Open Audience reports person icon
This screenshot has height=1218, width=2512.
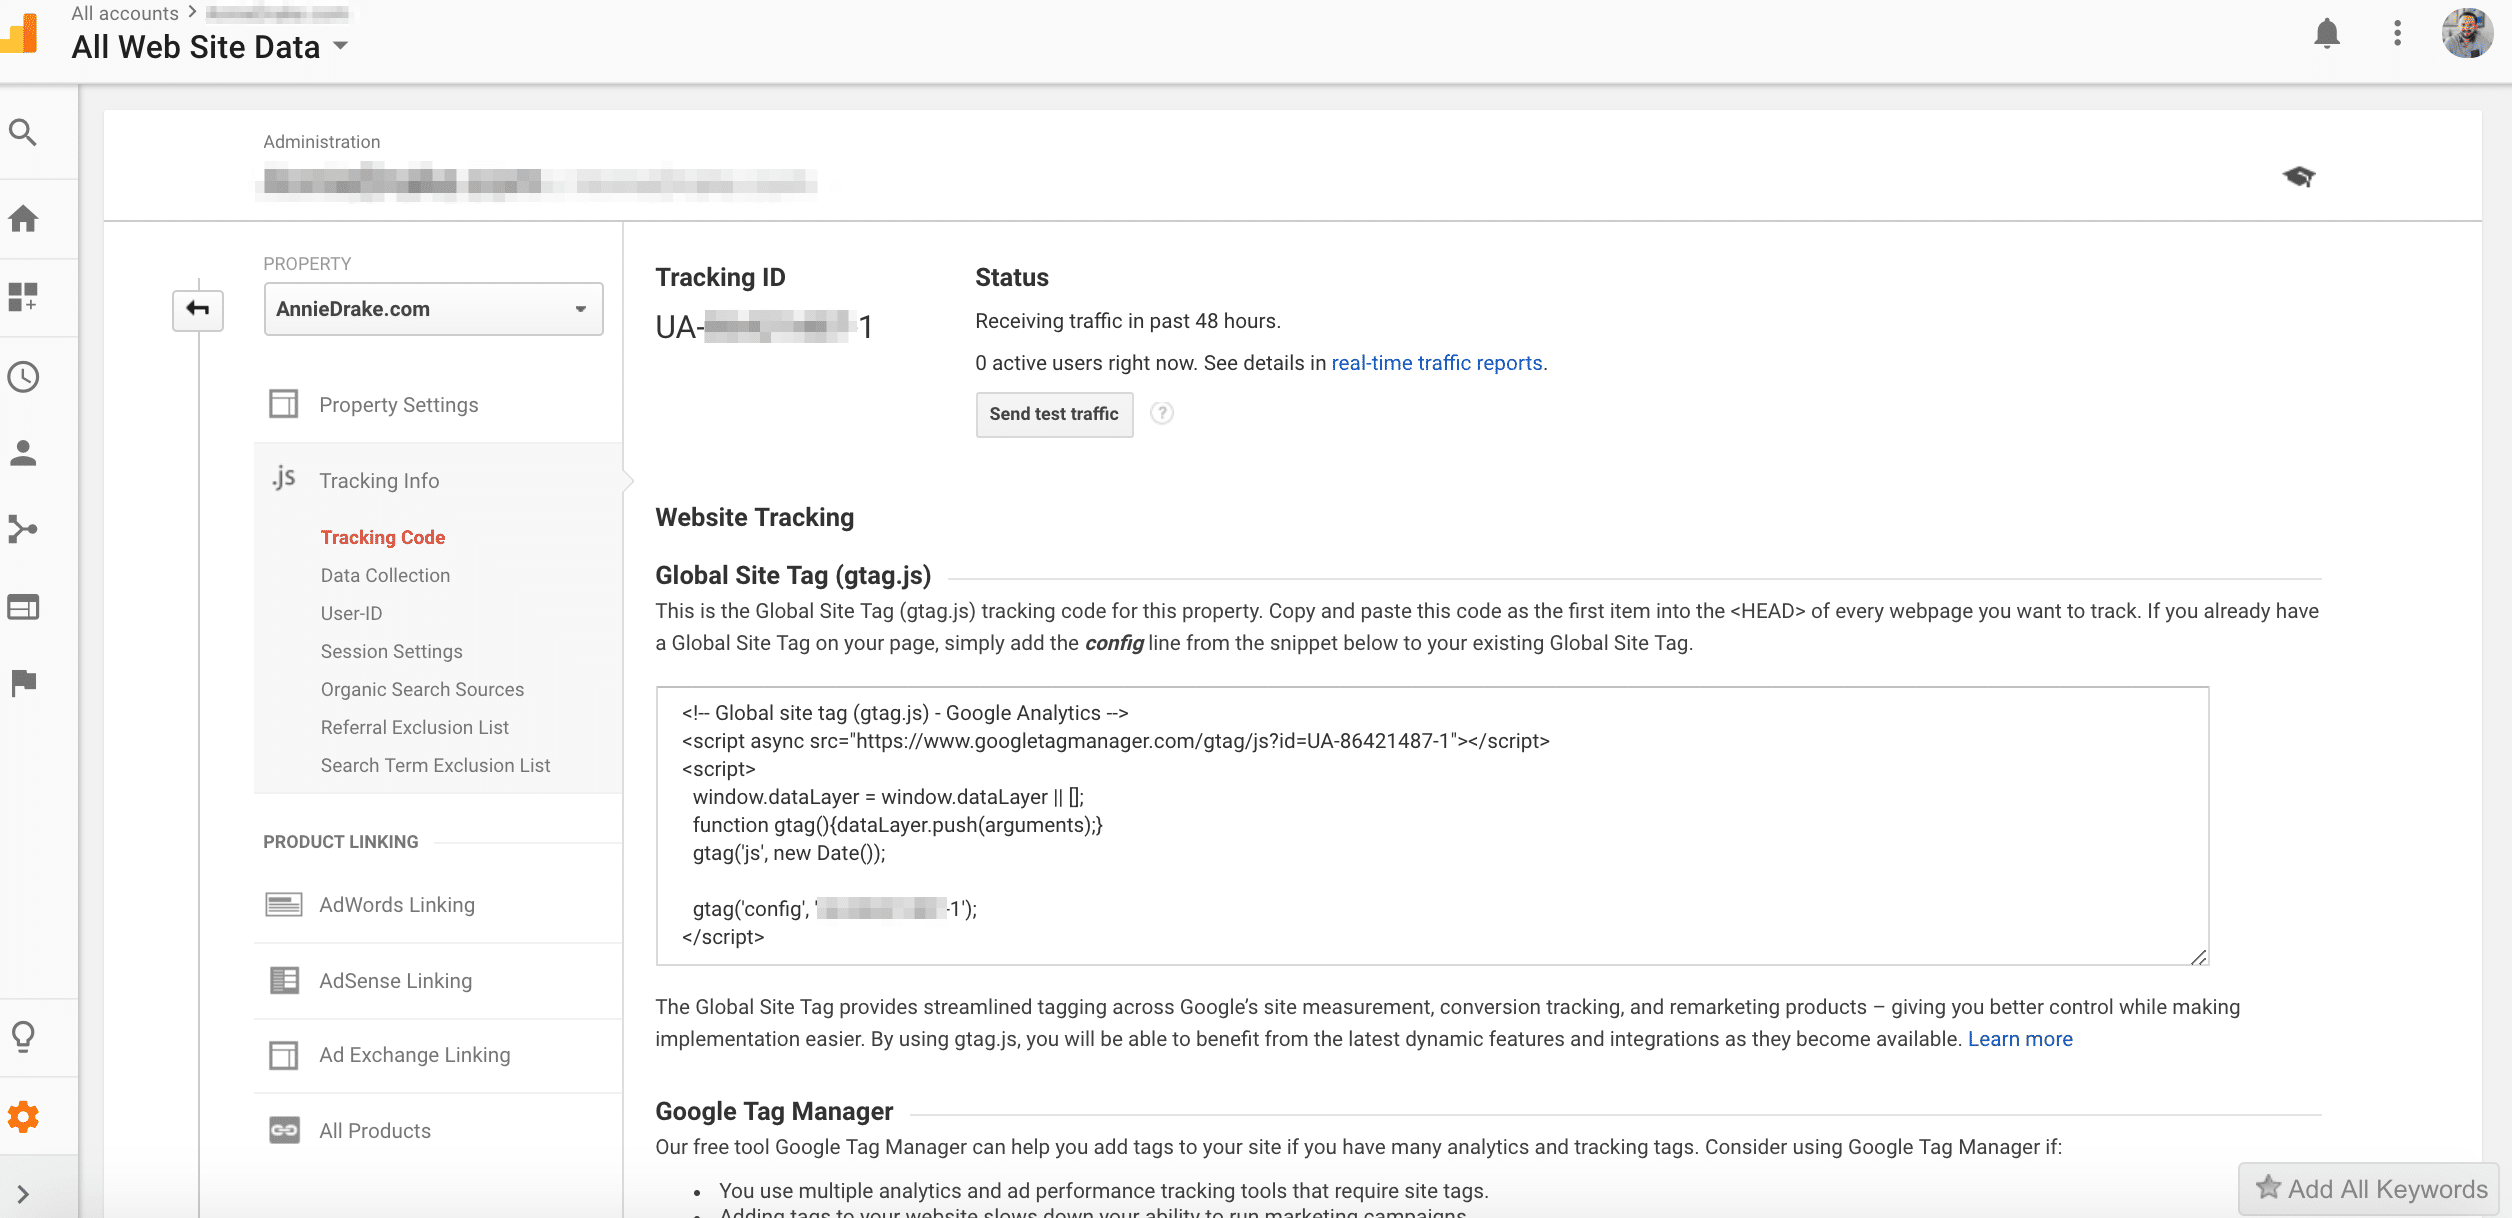coord(23,453)
